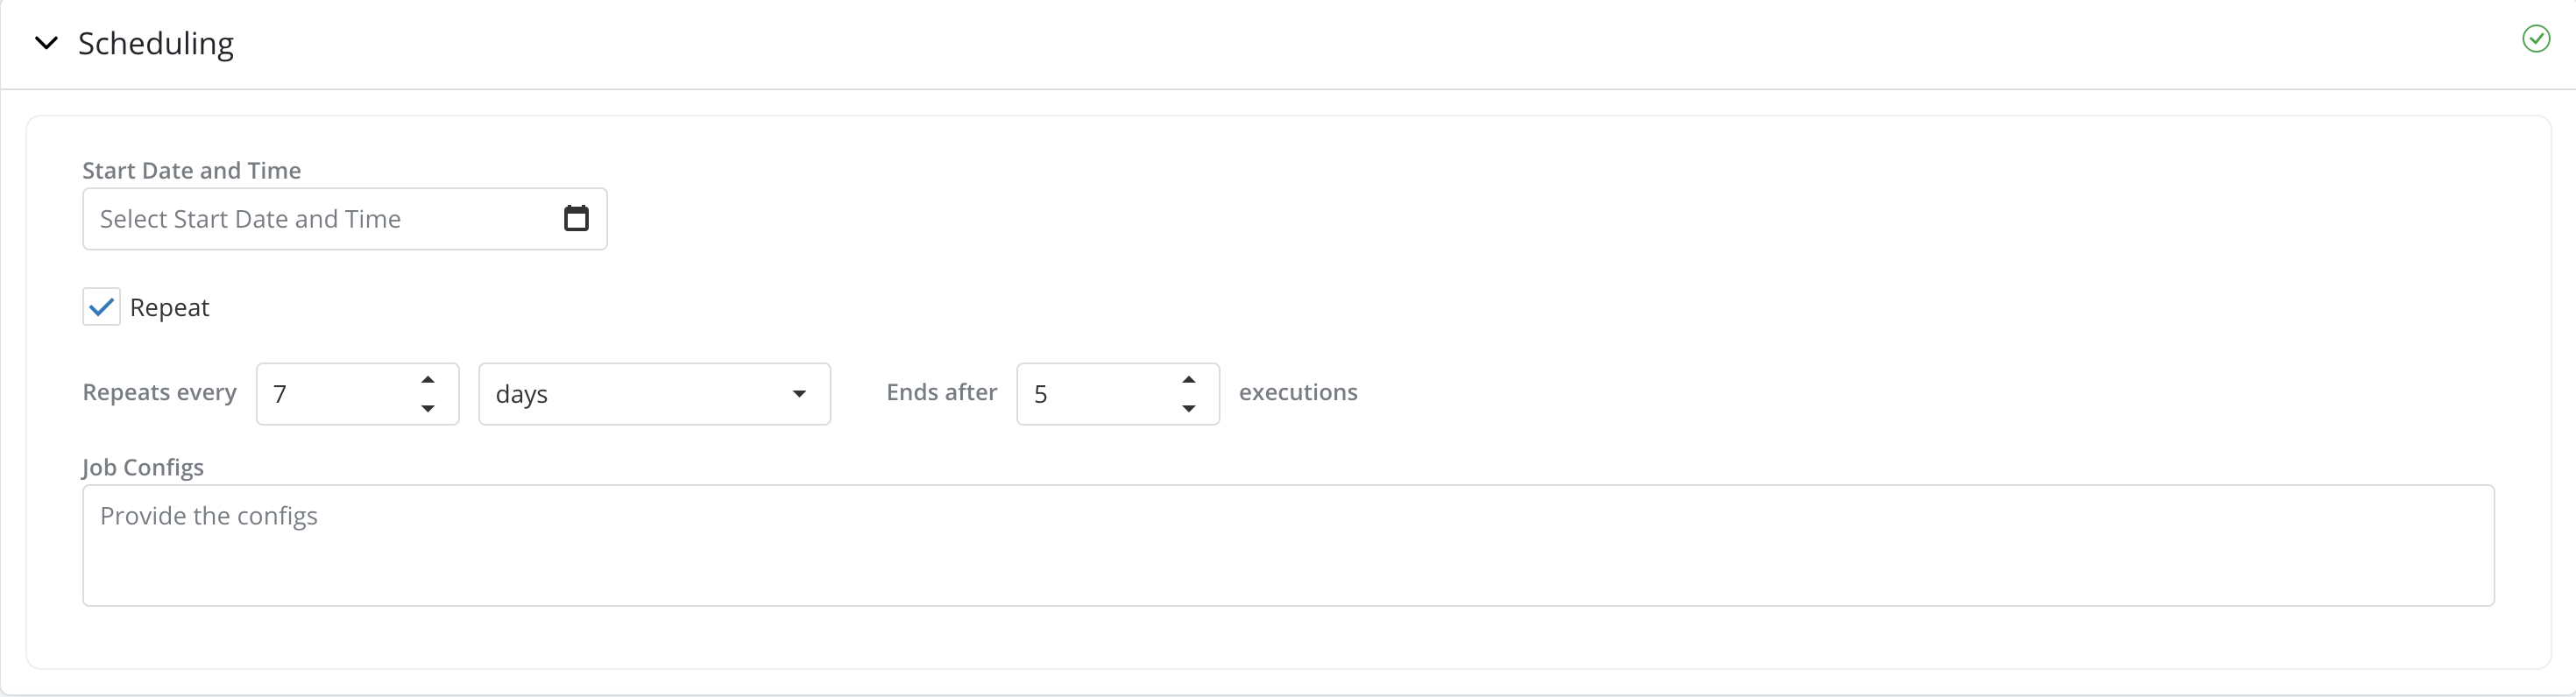Click the Start Date and Time label
2576x697 pixels.
pos(191,171)
